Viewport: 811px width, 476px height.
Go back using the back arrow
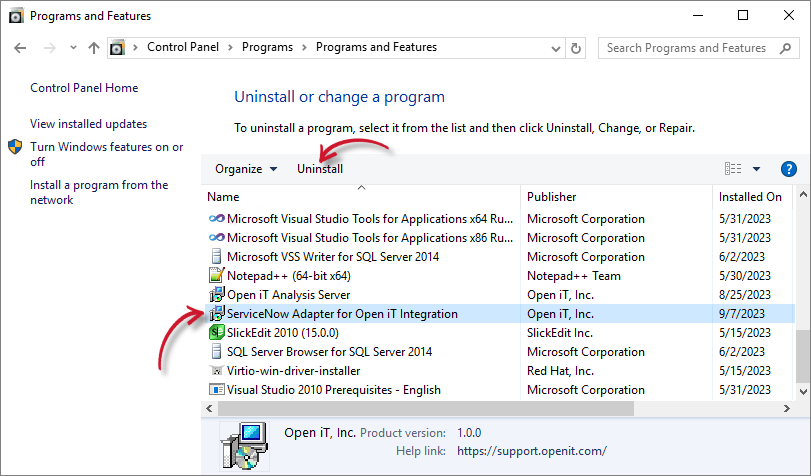tap(20, 48)
